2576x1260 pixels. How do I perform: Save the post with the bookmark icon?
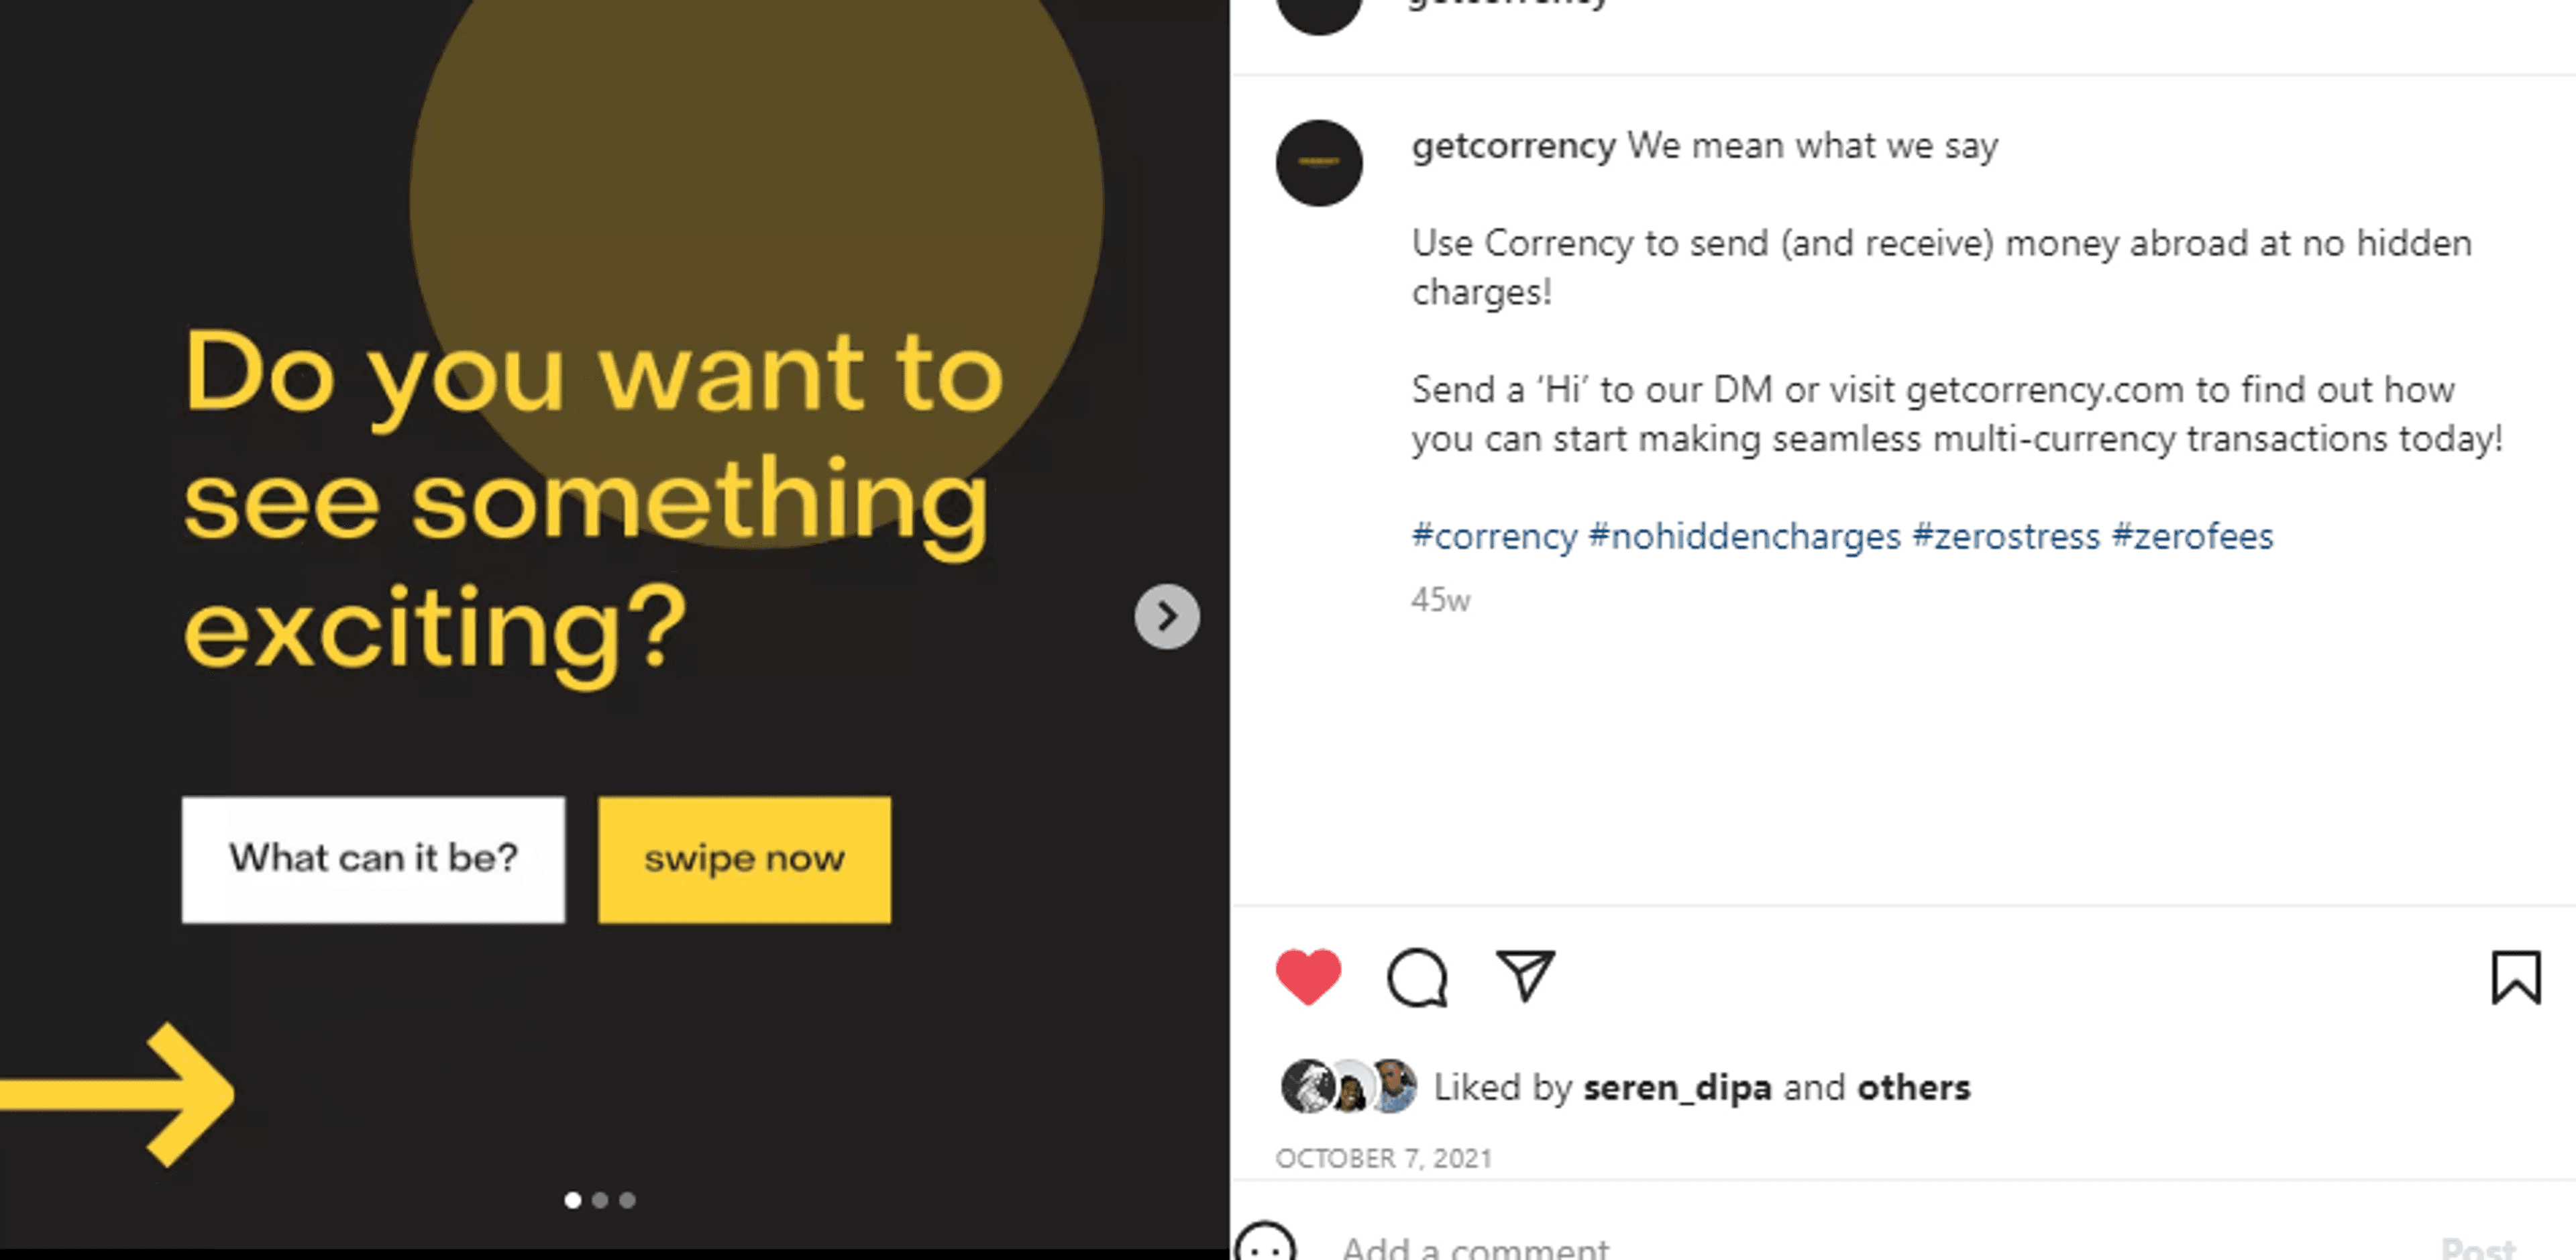tap(2515, 976)
